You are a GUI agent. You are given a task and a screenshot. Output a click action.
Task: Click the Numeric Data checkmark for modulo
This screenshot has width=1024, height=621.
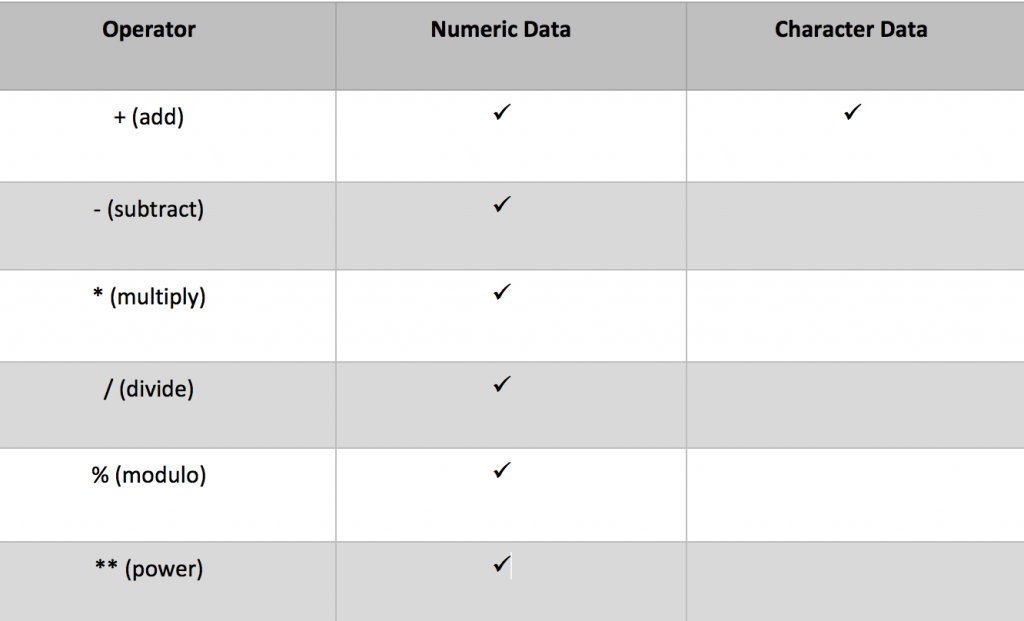[x=502, y=470]
